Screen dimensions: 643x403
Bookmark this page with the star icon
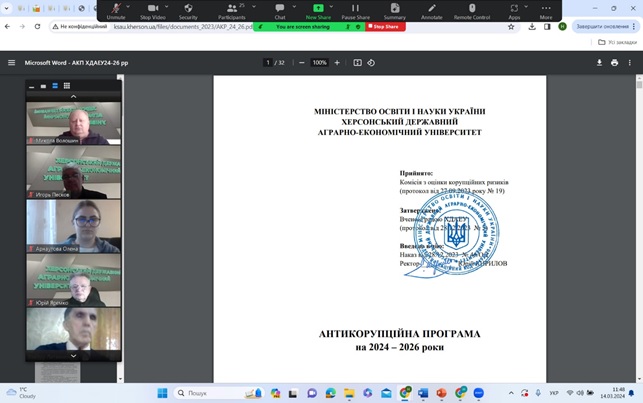coord(511,27)
